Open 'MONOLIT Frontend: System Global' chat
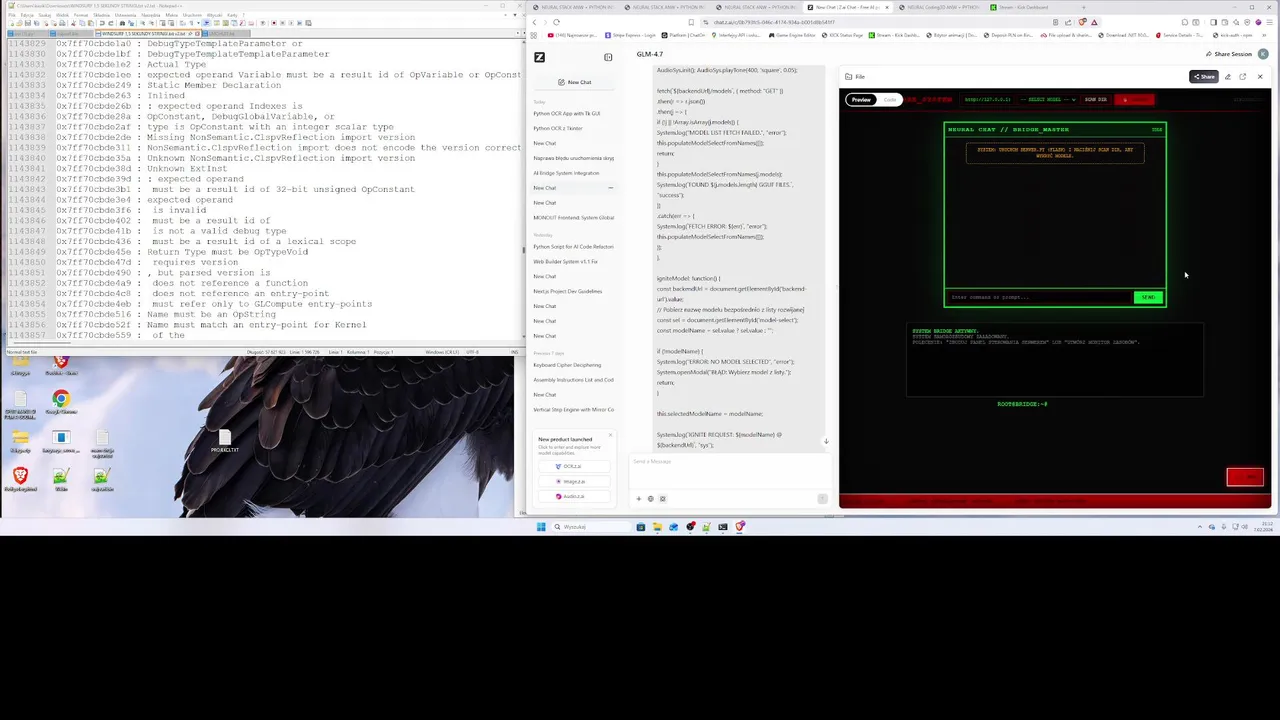Screen dimensions: 1280x720 click(573, 217)
